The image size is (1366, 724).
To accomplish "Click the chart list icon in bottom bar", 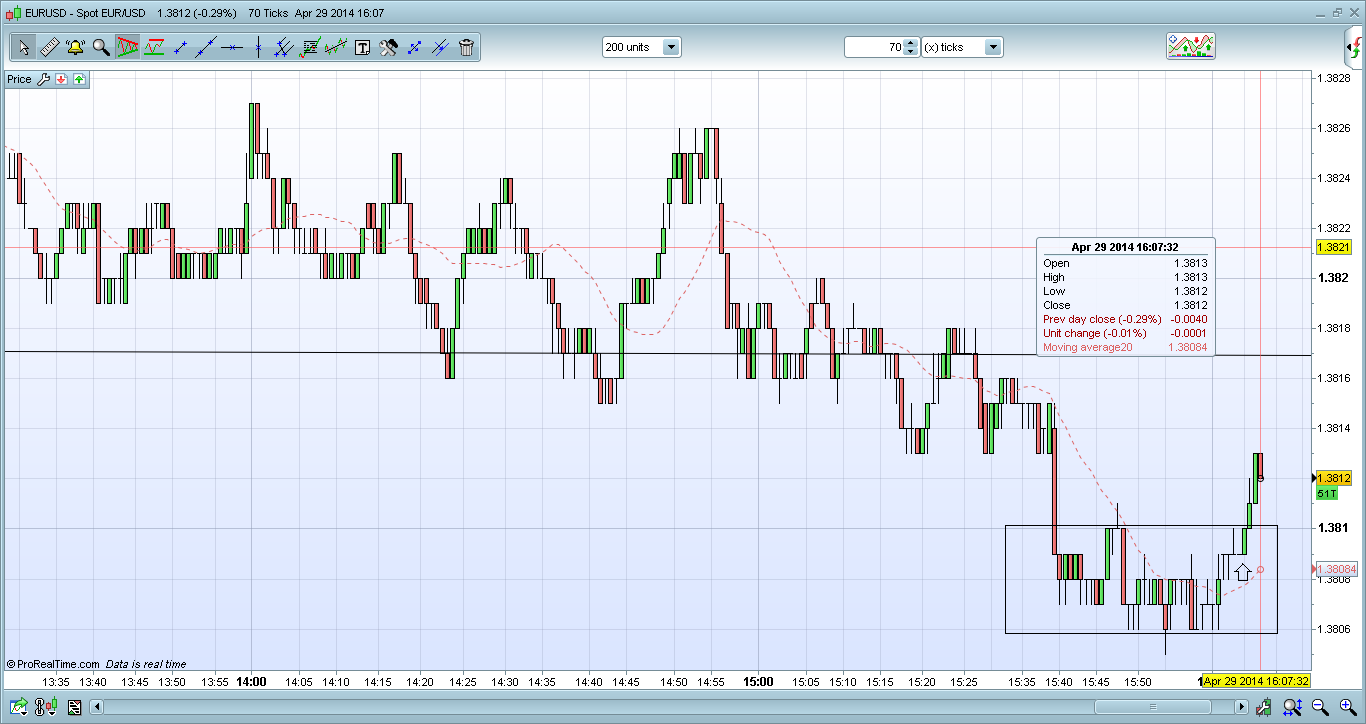I will point(74,708).
